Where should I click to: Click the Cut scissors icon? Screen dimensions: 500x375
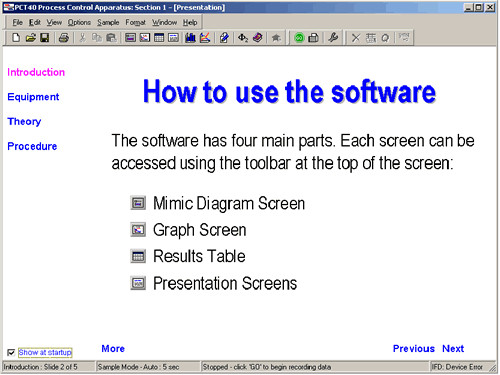[82, 38]
